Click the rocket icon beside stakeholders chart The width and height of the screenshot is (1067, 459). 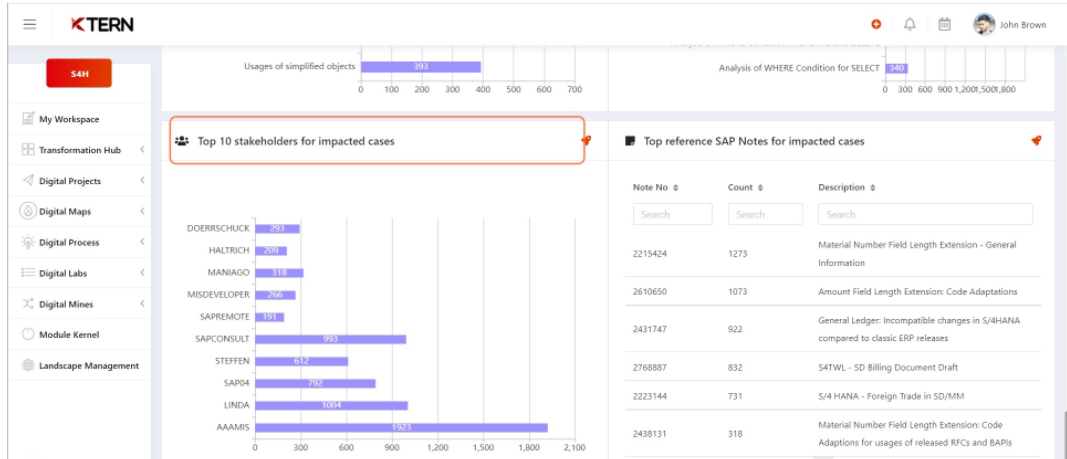click(586, 141)
